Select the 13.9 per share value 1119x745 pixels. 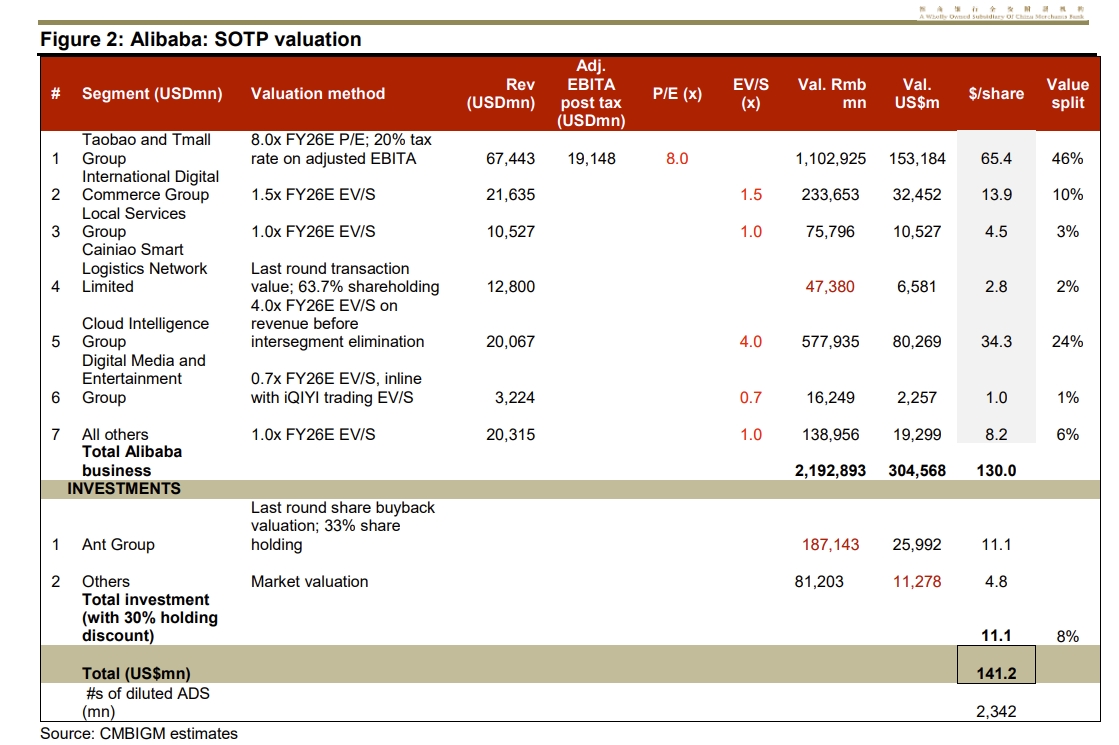(996, 195)
